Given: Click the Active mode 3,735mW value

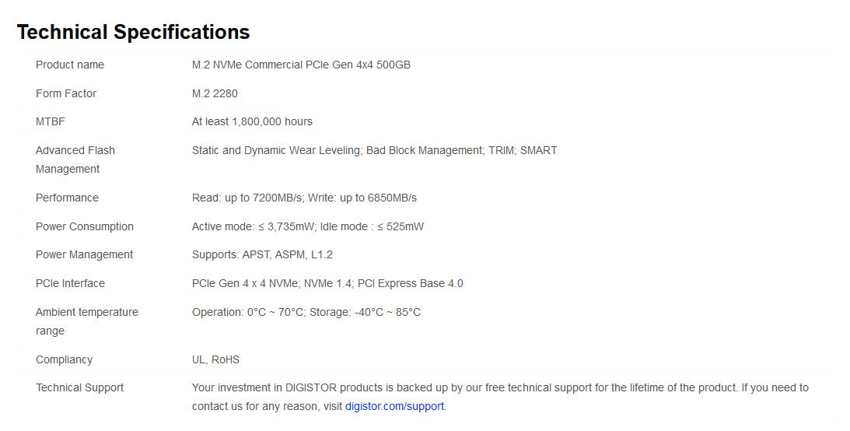Looking at the screenshot, I should click(253, 227).
